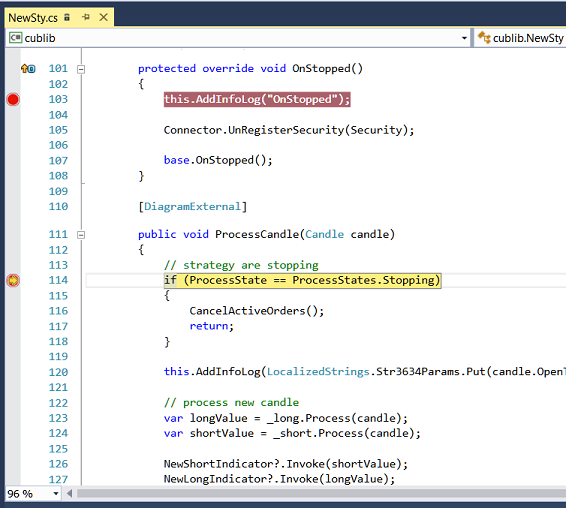The image size is (566, 508).
Task: Click the Candle type in ProcessCandle signature
Action: tap(324, 234)
